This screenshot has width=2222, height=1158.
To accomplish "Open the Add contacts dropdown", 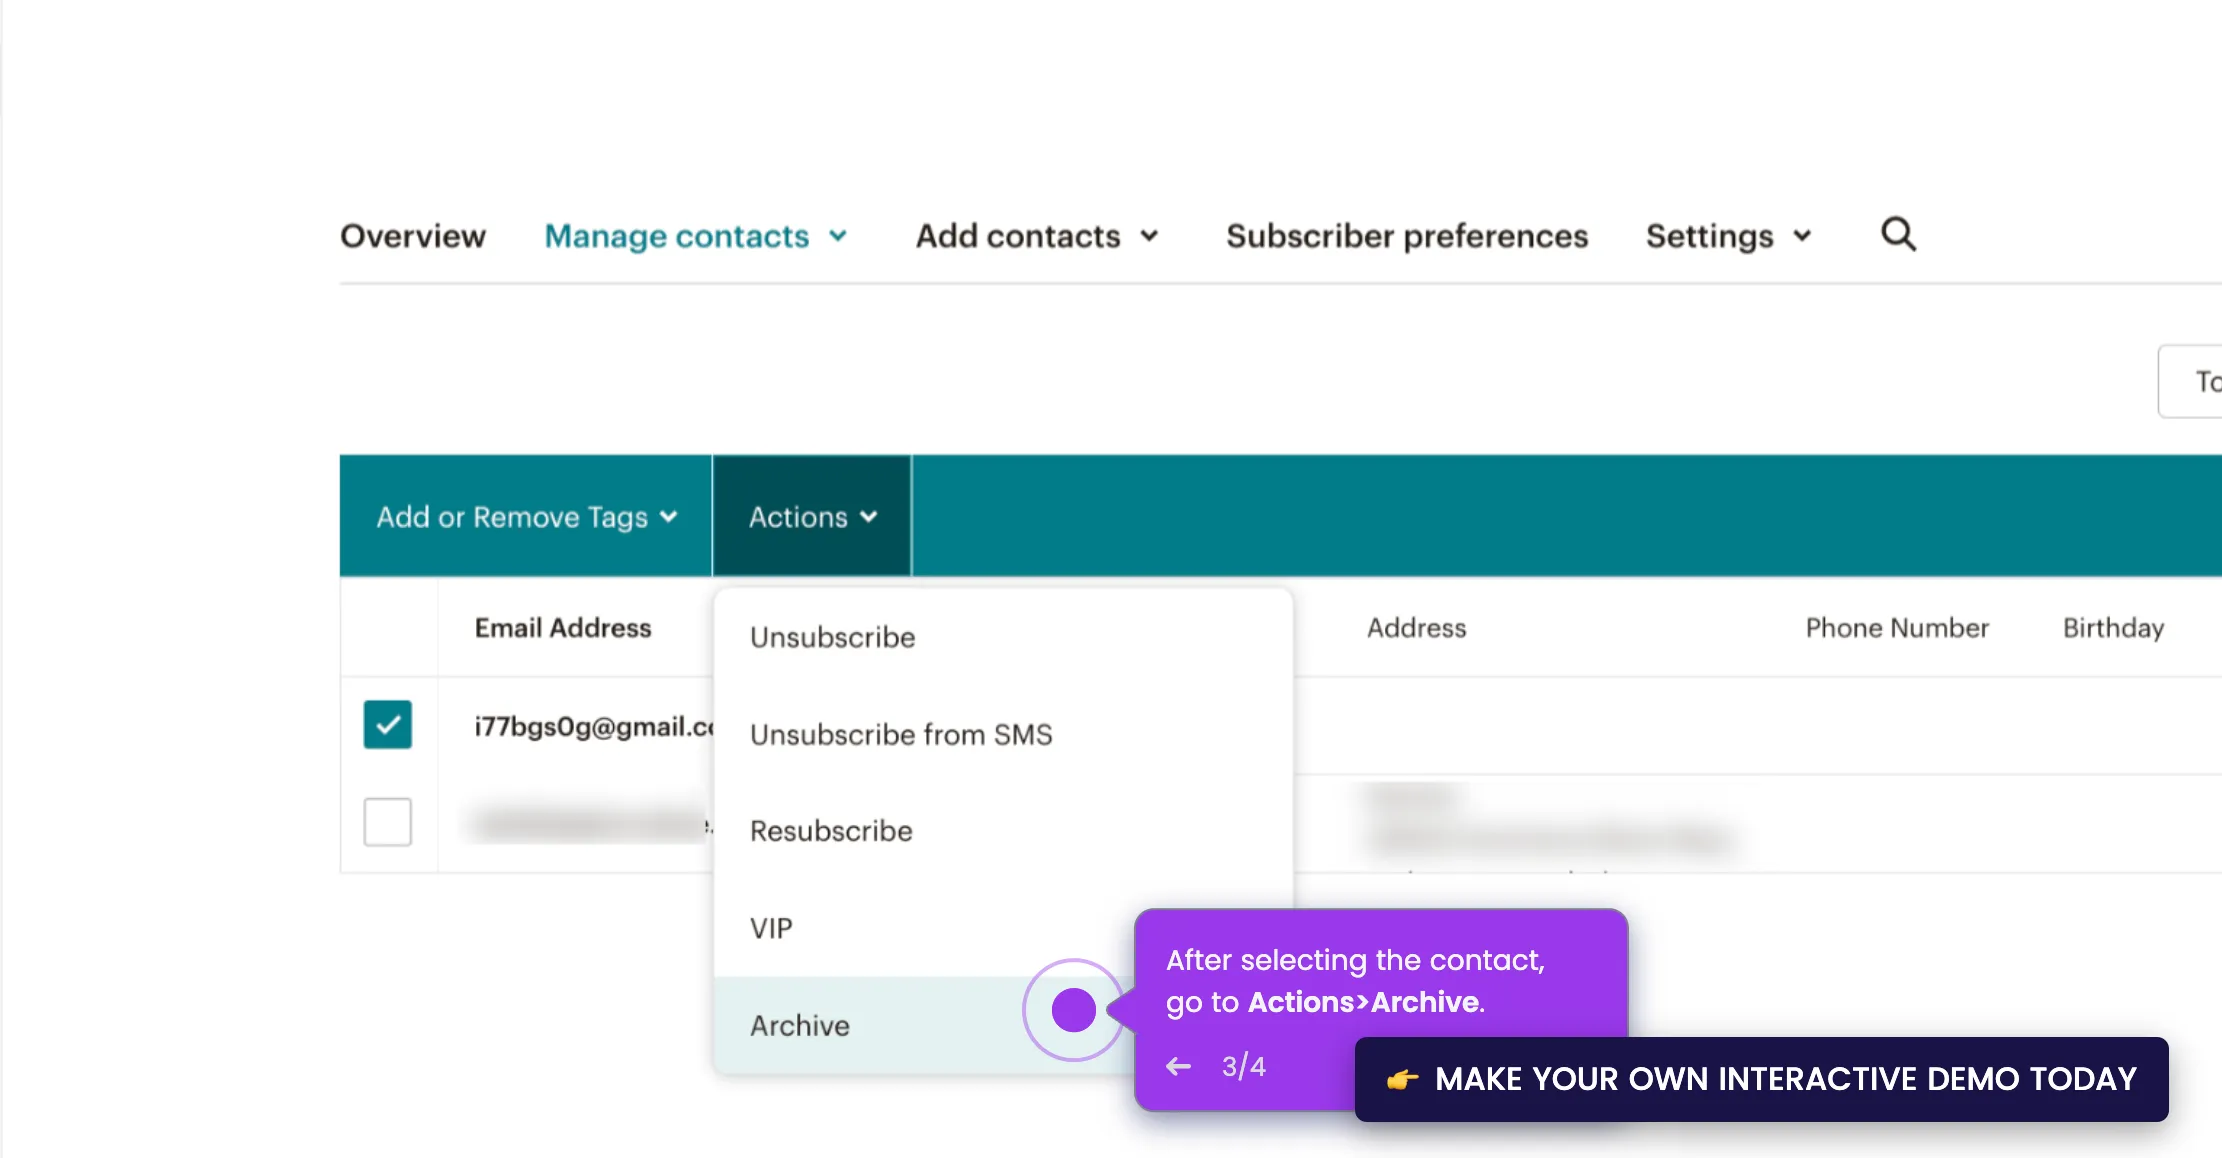I will [x=1037, y=236].
